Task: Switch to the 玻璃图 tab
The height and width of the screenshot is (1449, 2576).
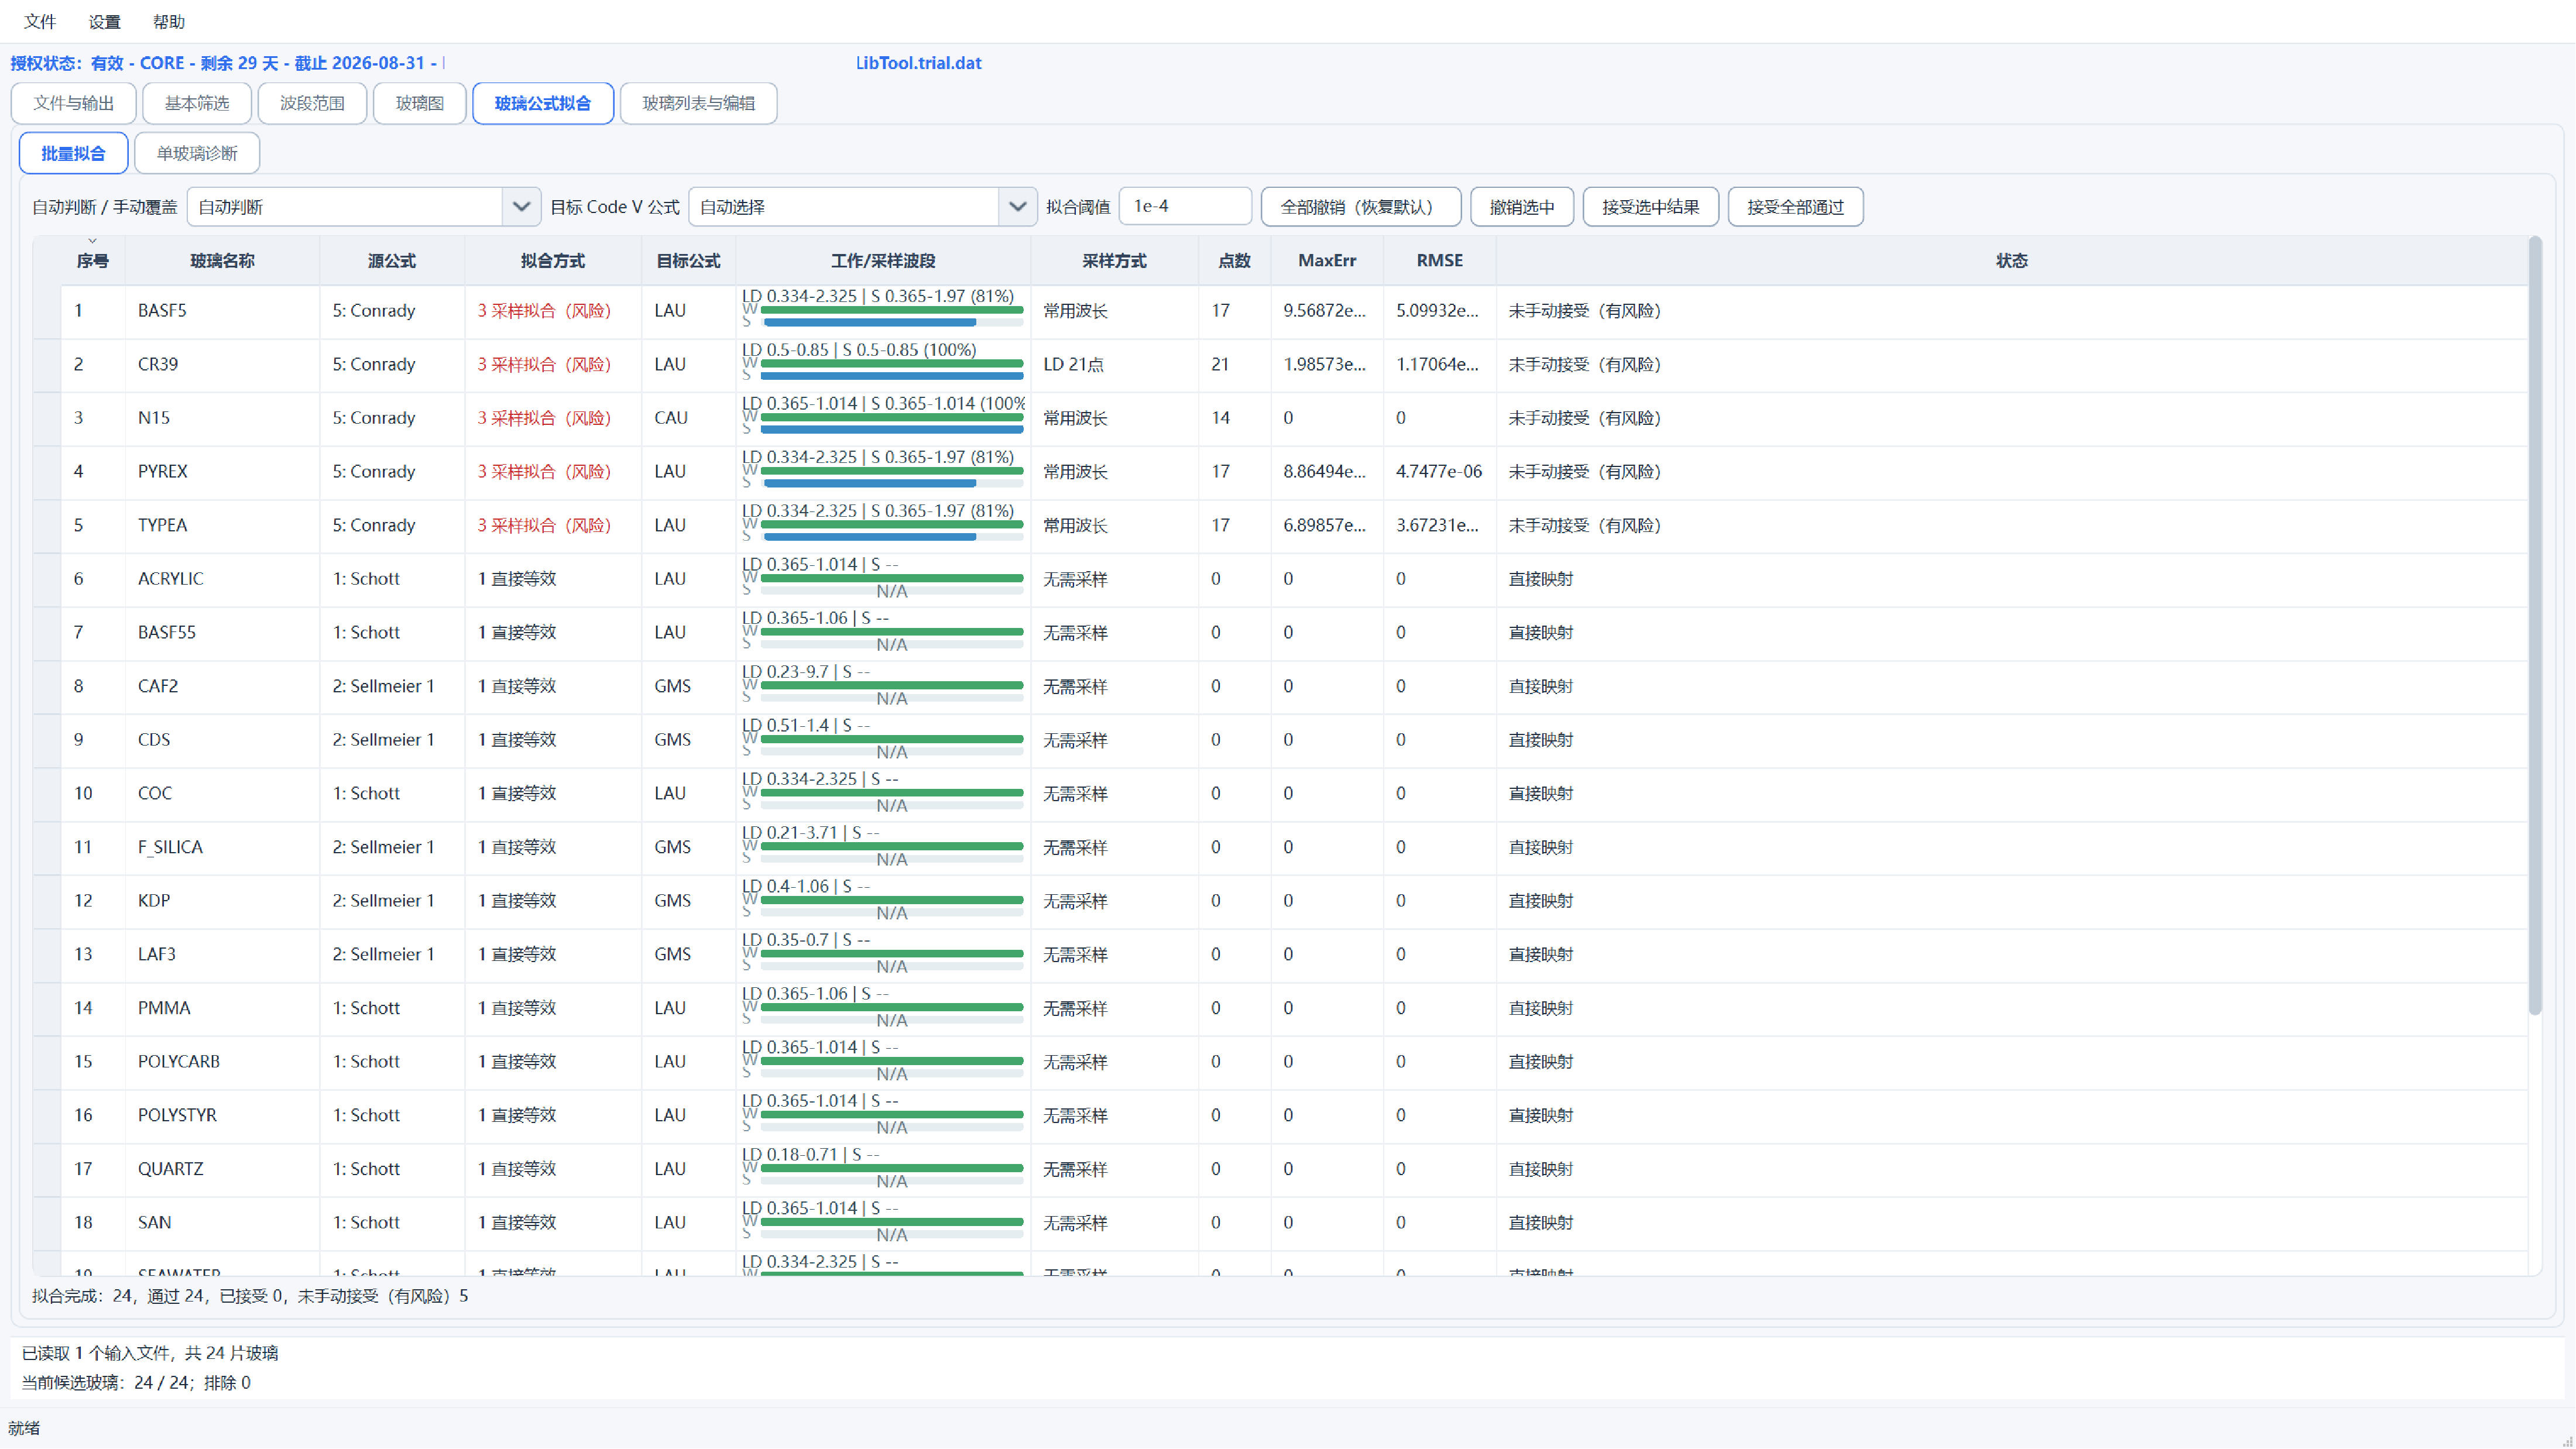Action: (420, 103)
